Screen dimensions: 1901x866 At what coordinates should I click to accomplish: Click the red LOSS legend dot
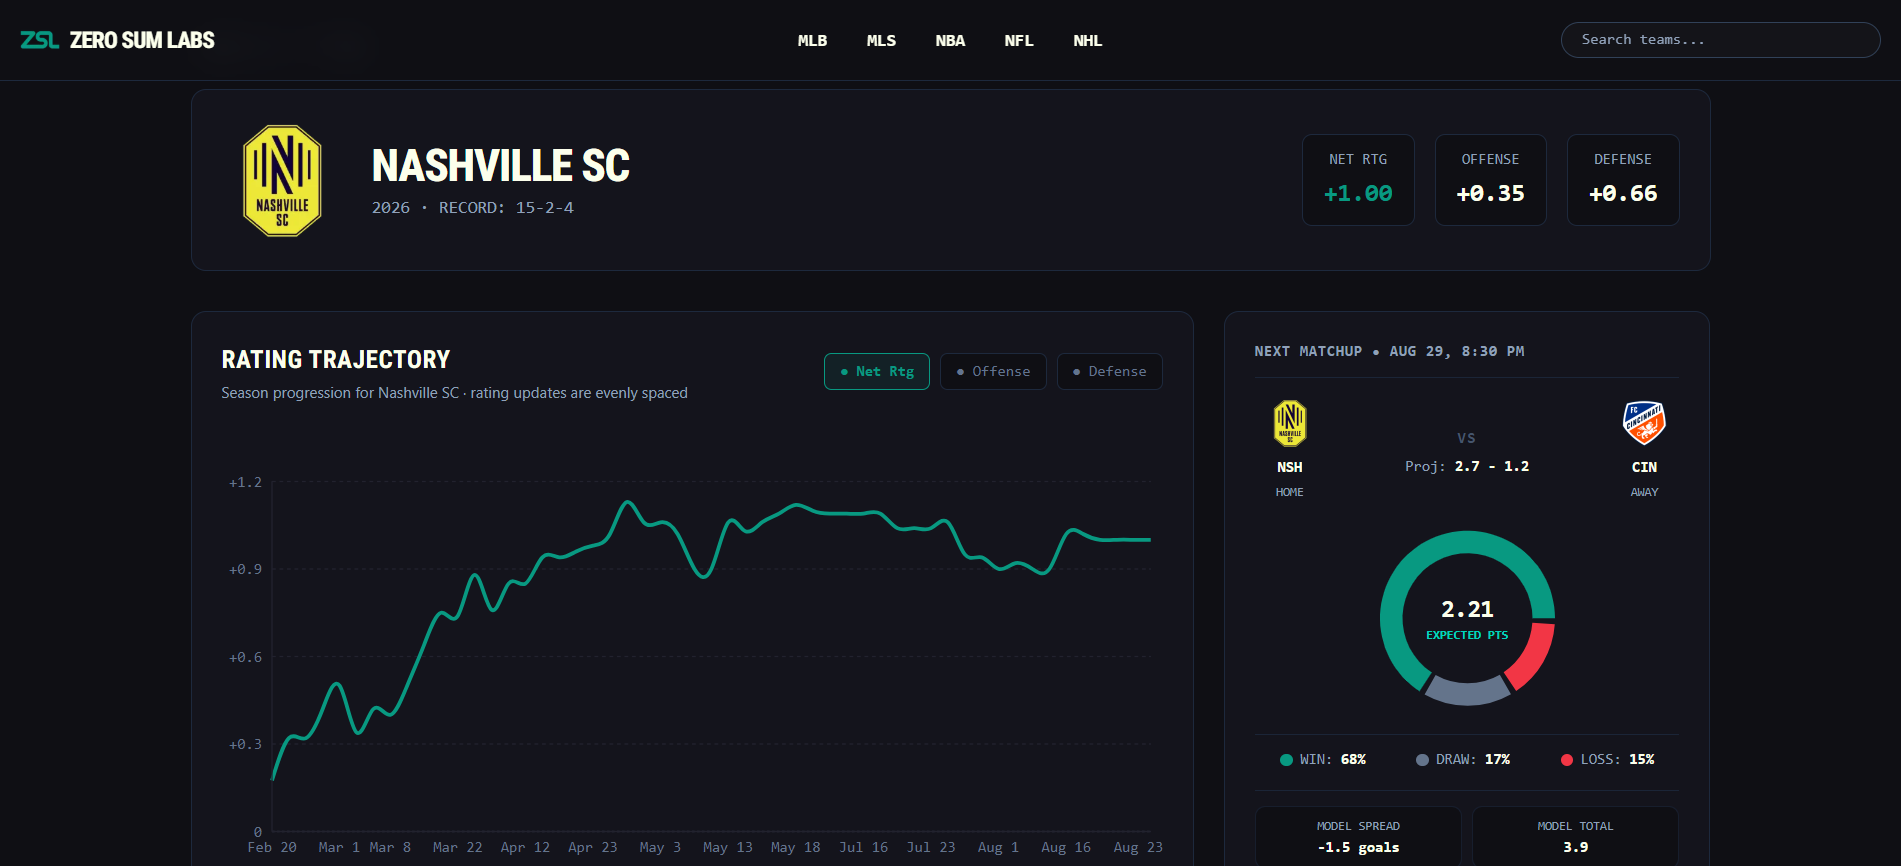tap(1567, 760)
